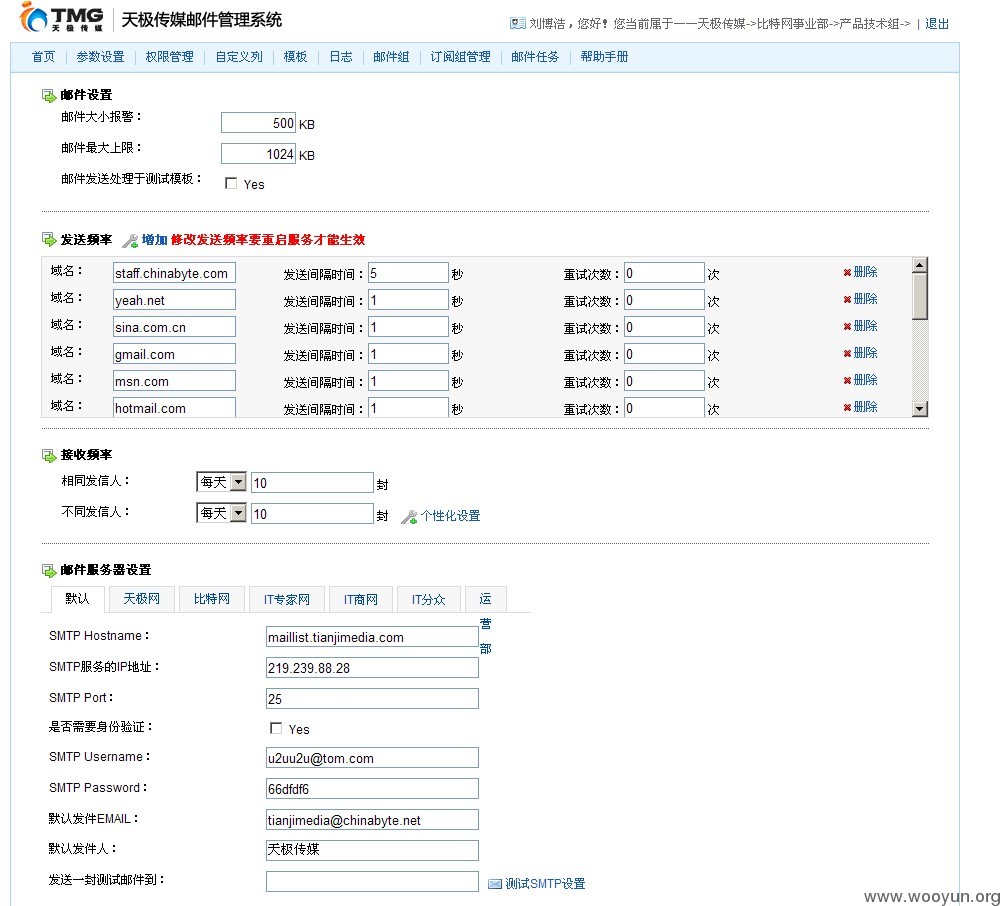Open the 帮助手册 menu
This screenshot has height=906, width=1002.
point(604,57)
